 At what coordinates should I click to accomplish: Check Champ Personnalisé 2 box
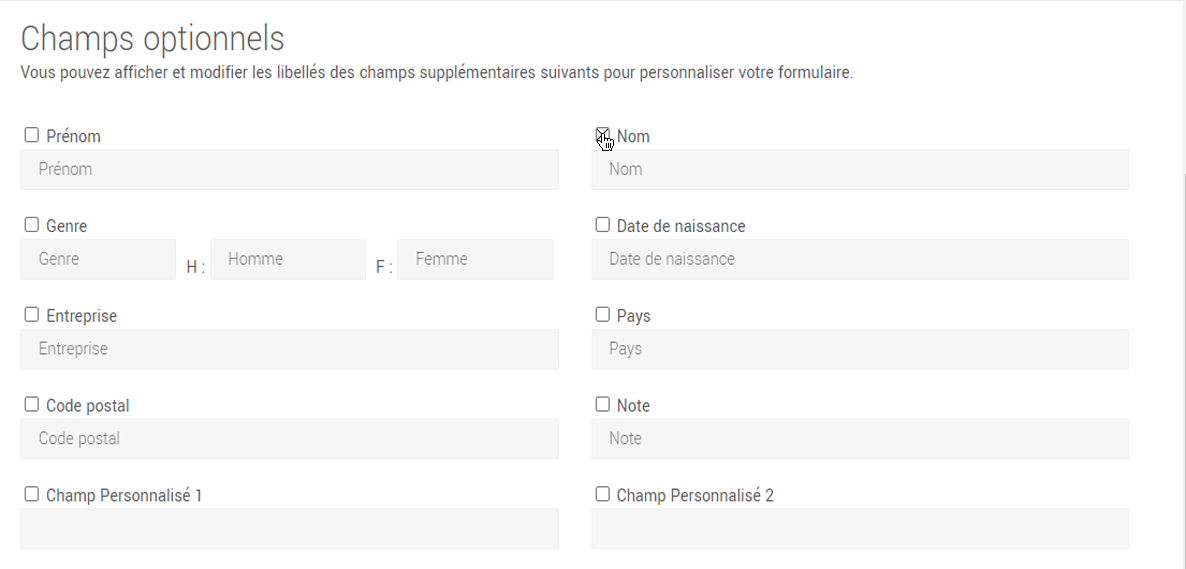pos(602,494)
